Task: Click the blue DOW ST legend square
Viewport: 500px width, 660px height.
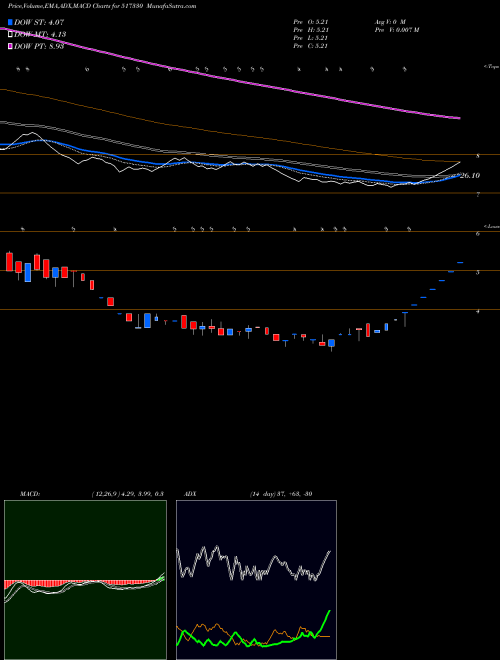Action: point(11,23)
